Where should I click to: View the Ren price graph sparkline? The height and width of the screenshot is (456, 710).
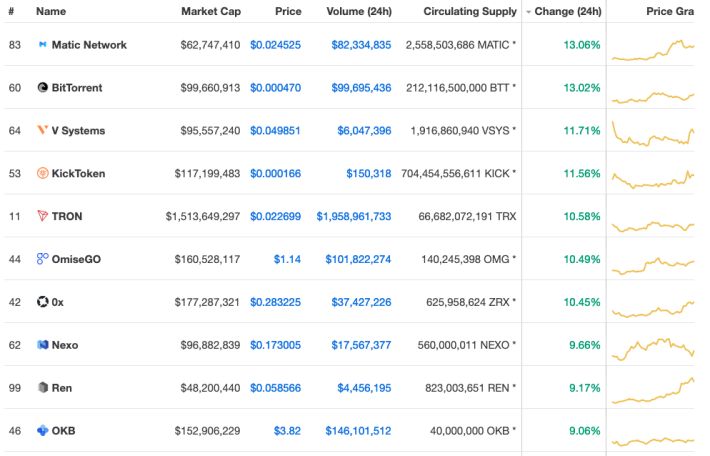[x=653, y=390]
